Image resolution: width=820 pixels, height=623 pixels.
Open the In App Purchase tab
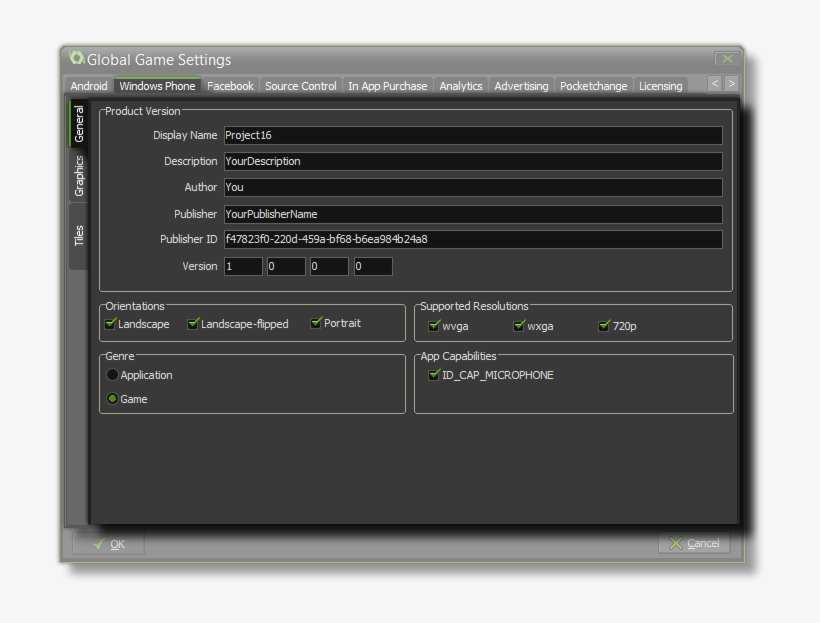(x=387, y=86)
